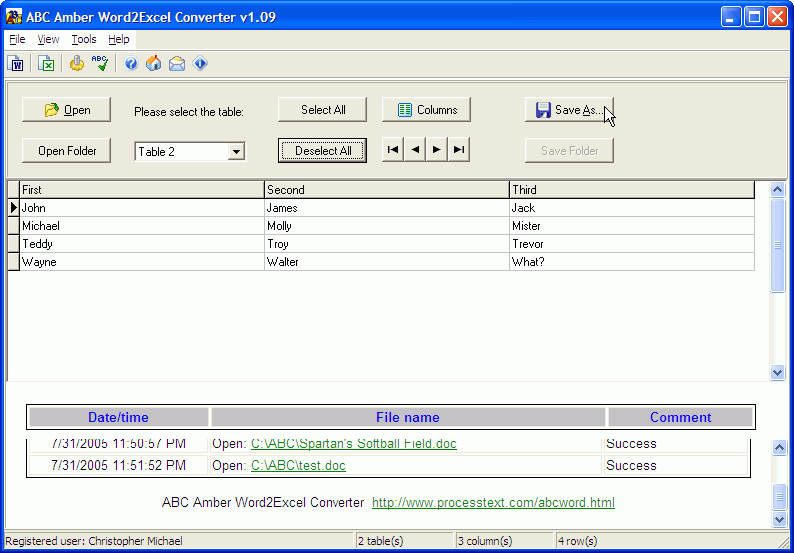Go to previous record arrow

point(415,149)
